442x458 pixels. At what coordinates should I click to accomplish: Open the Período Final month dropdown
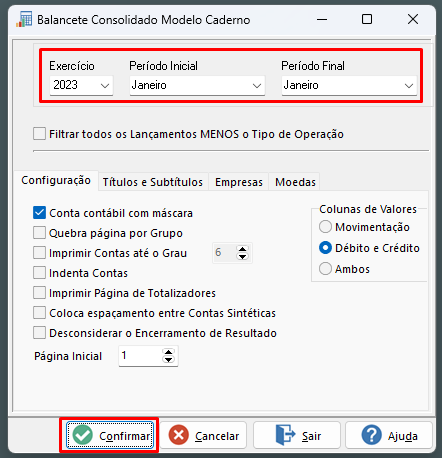click(x=349, y=85)
